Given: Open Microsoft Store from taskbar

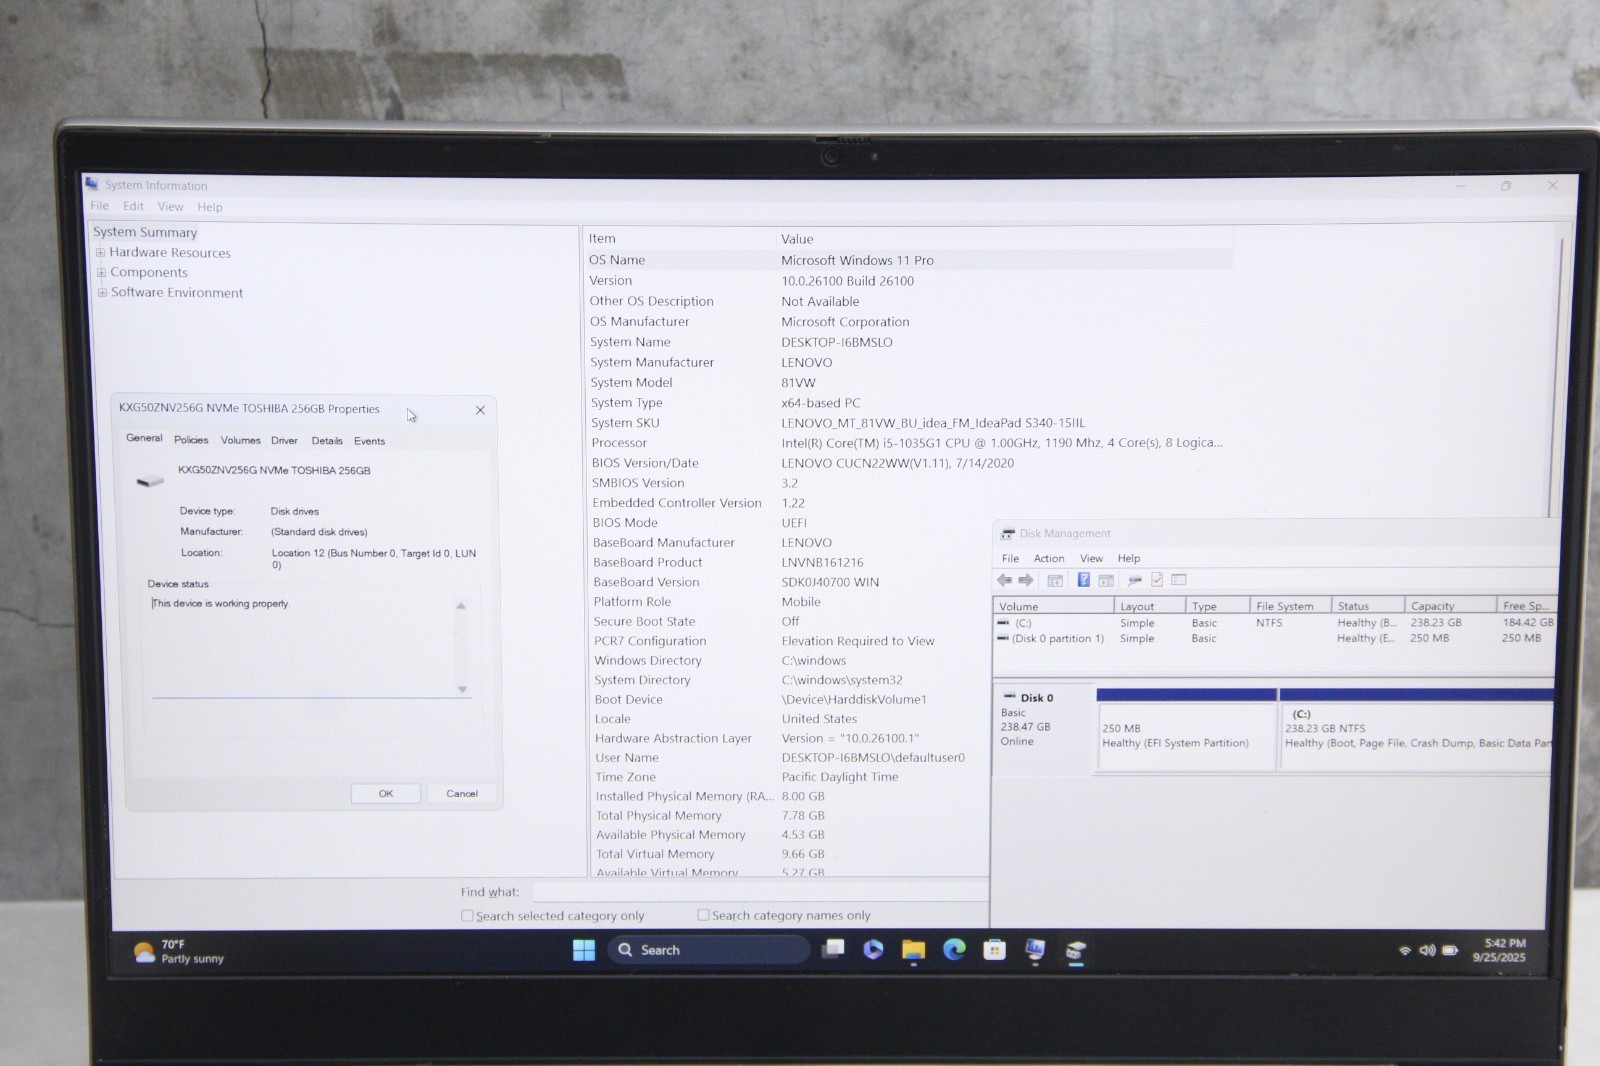Looking at the screenshot, I should tap(994, 950).
